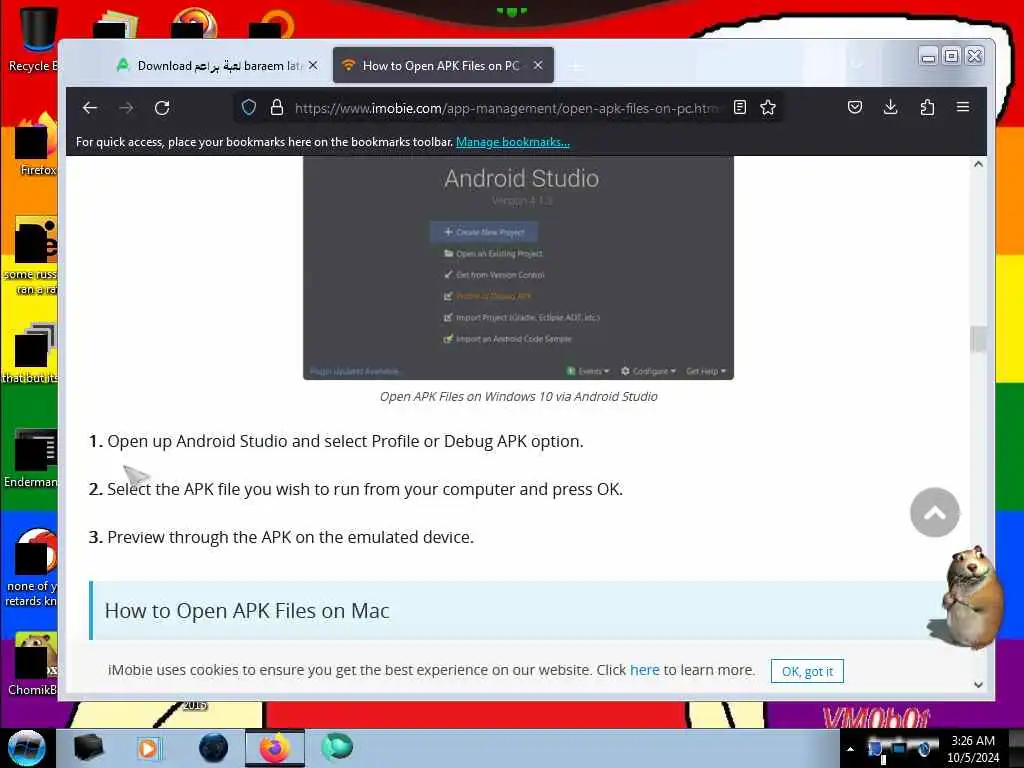This screenshot has width=1024, height=768.
Task: Open the Firefox desktop shortcut
Action: (36, 145)
